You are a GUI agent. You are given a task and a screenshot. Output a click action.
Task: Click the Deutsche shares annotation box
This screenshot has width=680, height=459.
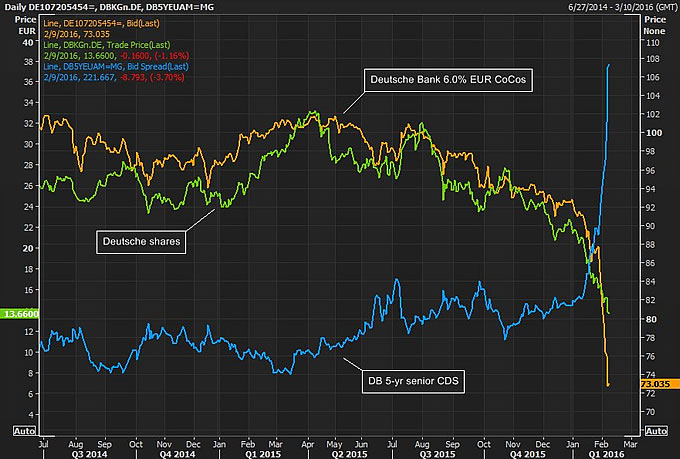click(x=142, y=241)
